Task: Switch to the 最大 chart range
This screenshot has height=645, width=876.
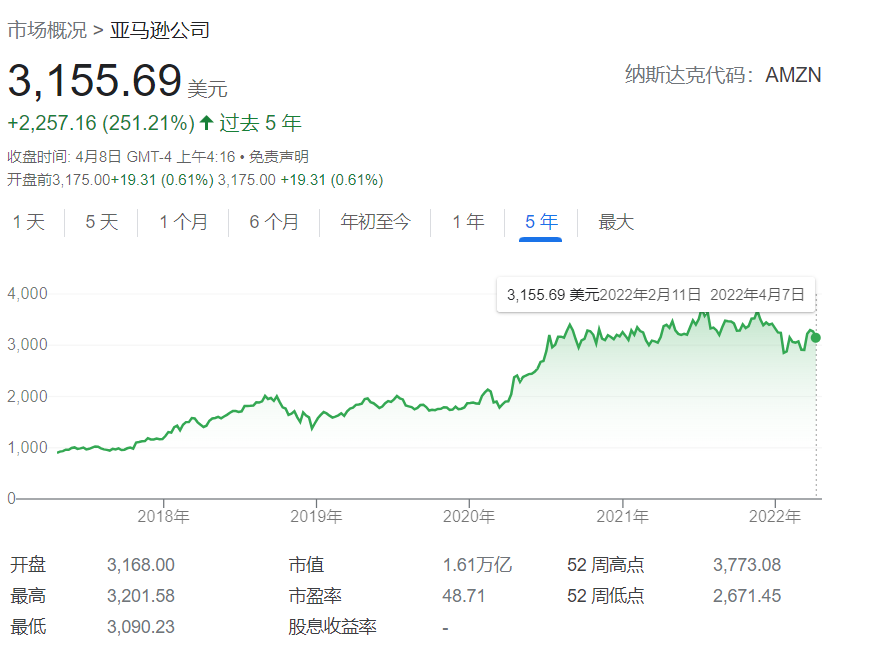Action: (x=616, y=222)
